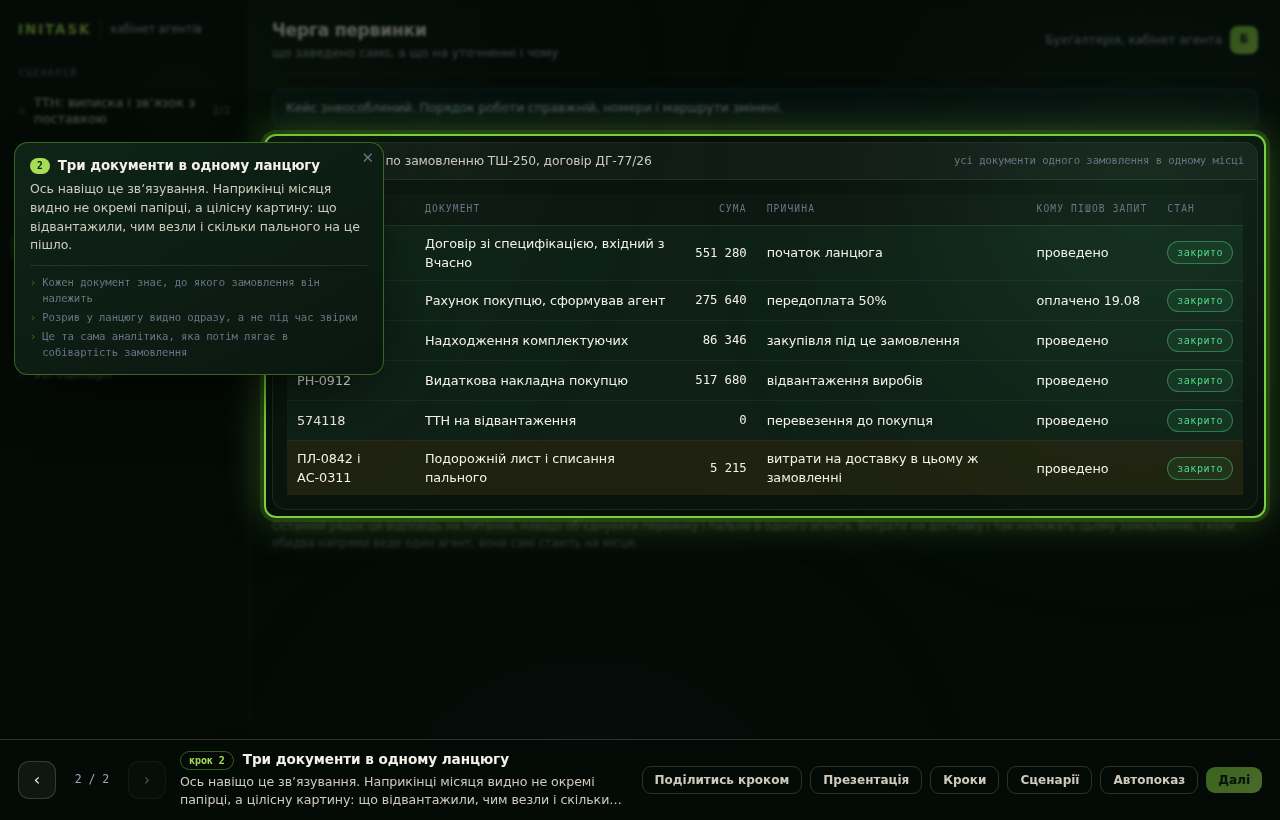The width and height of the screenshot is (1280, 820).
Task: Click the user avatar «Б» in the header
Action: coord(1244,40)
